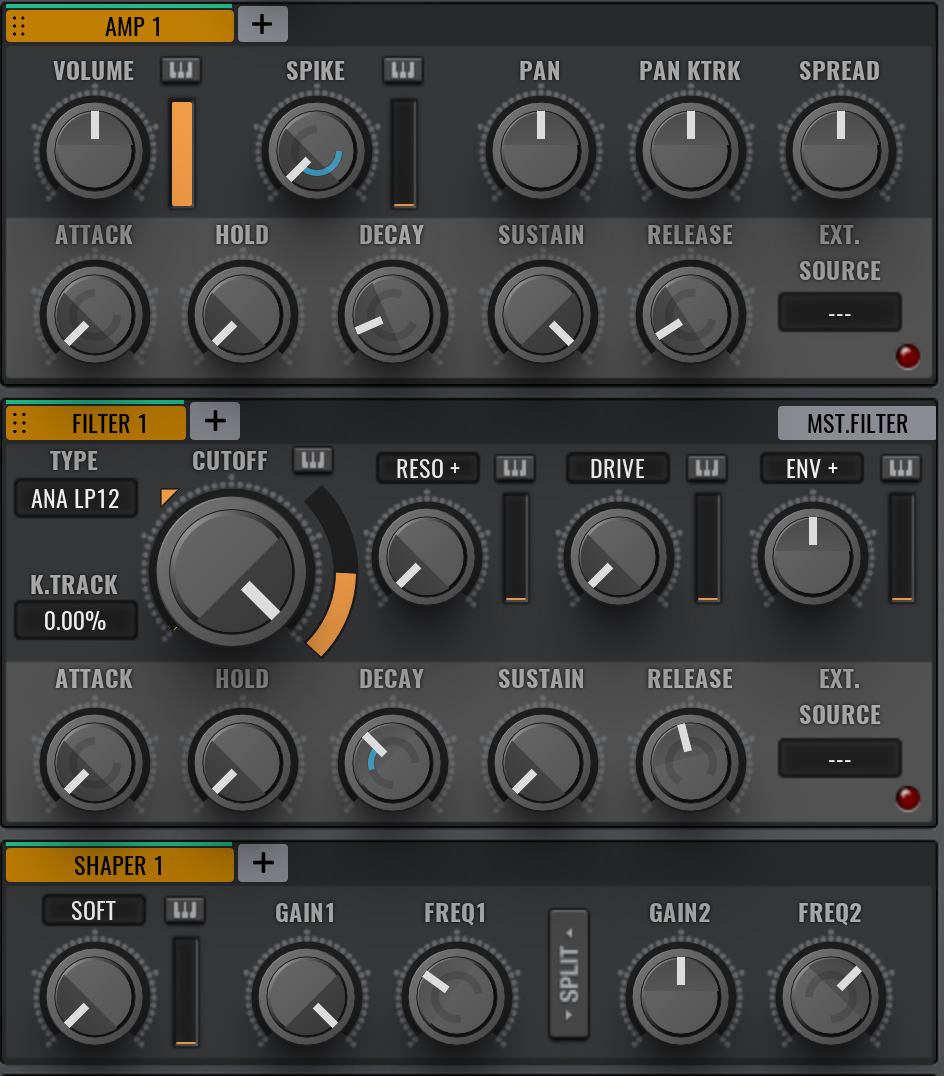Click the keyboard icon next to RESO +
The image size is (944, 1076).
[515, 469]
